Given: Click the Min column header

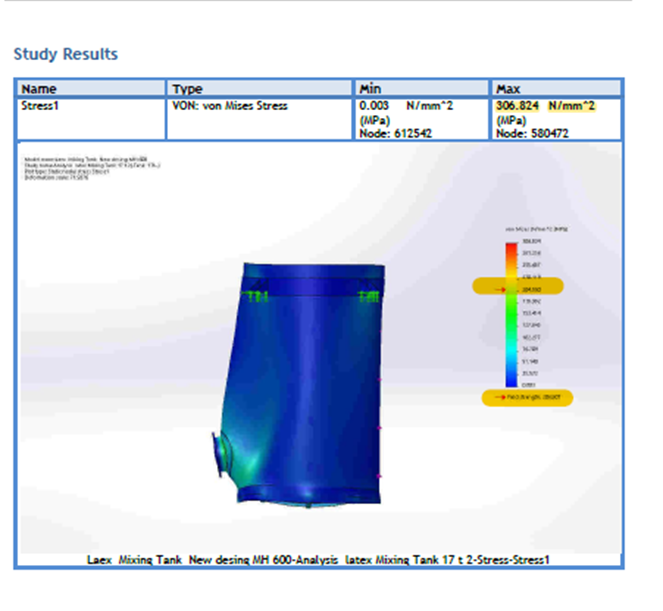Looking at the screenshot, I should [x=371, y=89].
